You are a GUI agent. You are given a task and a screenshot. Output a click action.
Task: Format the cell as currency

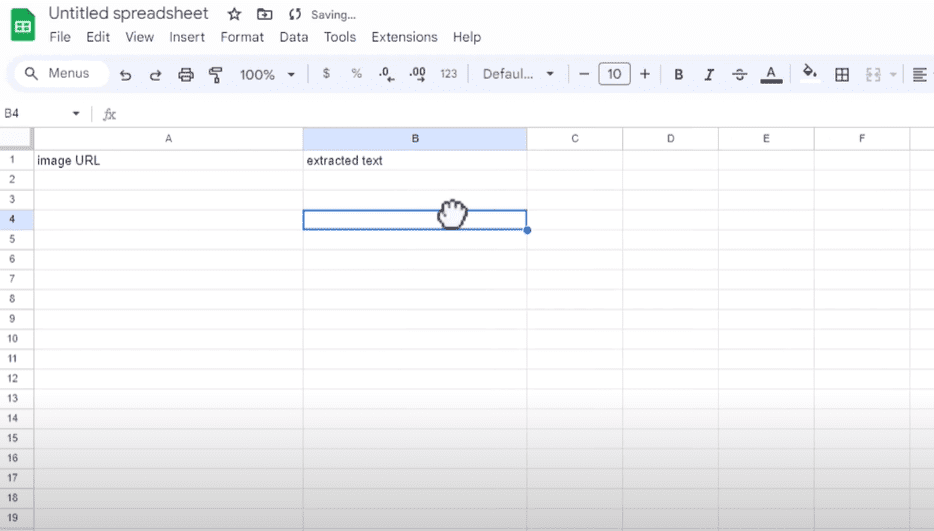coord(326,74)
